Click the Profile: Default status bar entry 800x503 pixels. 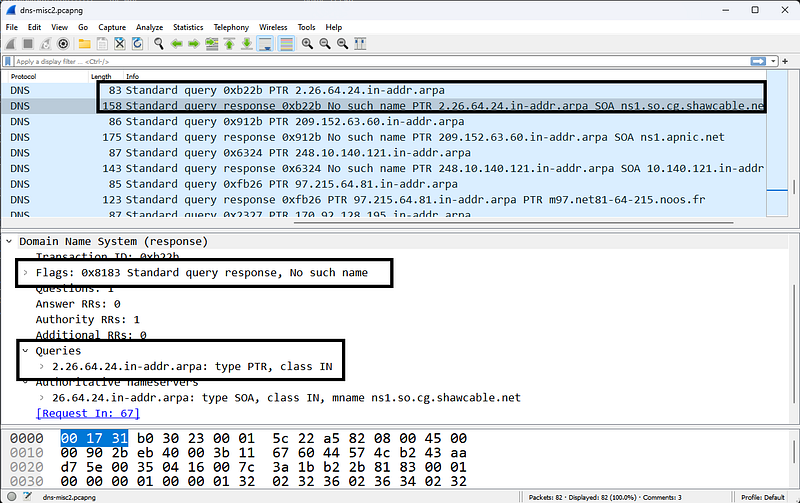[x=763, y=497]
